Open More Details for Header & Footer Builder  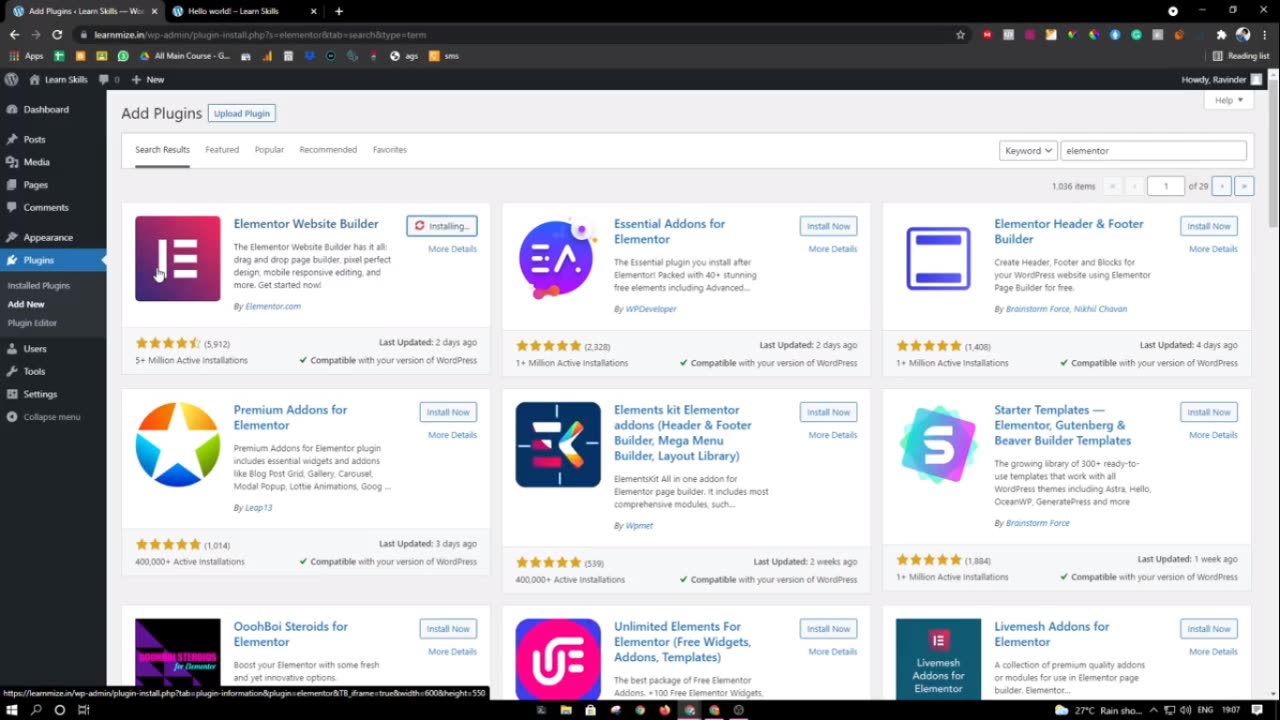1213,249
